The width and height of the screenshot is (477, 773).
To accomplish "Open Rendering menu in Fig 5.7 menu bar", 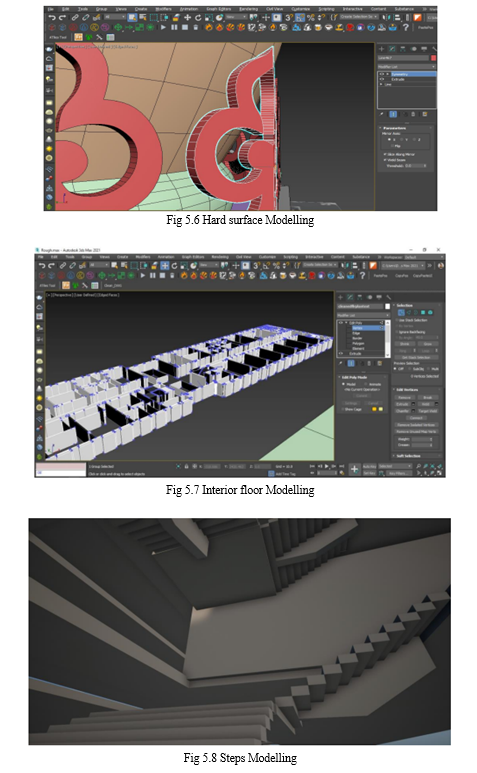I will (x=220, y=257).
